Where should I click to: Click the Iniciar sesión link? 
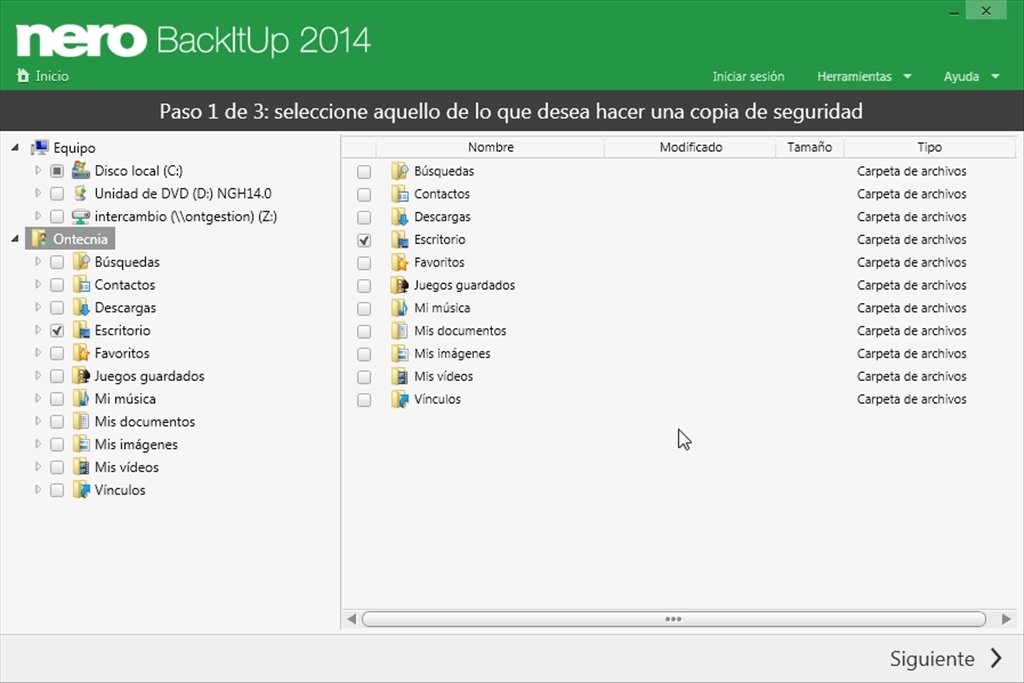pyautogui.click(x=748, y=76)
